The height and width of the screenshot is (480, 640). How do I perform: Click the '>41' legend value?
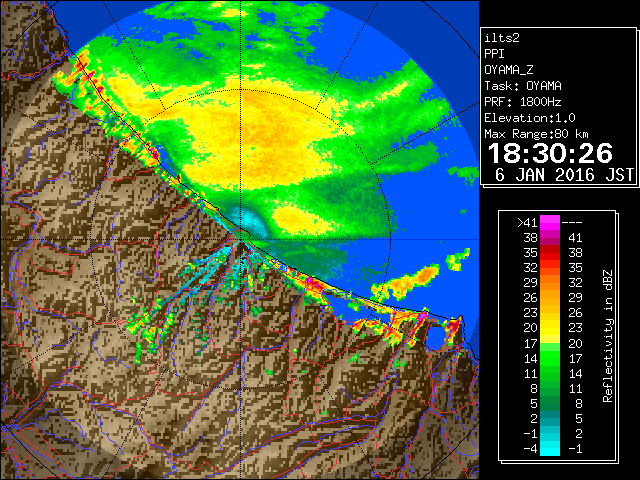point(527,222)
